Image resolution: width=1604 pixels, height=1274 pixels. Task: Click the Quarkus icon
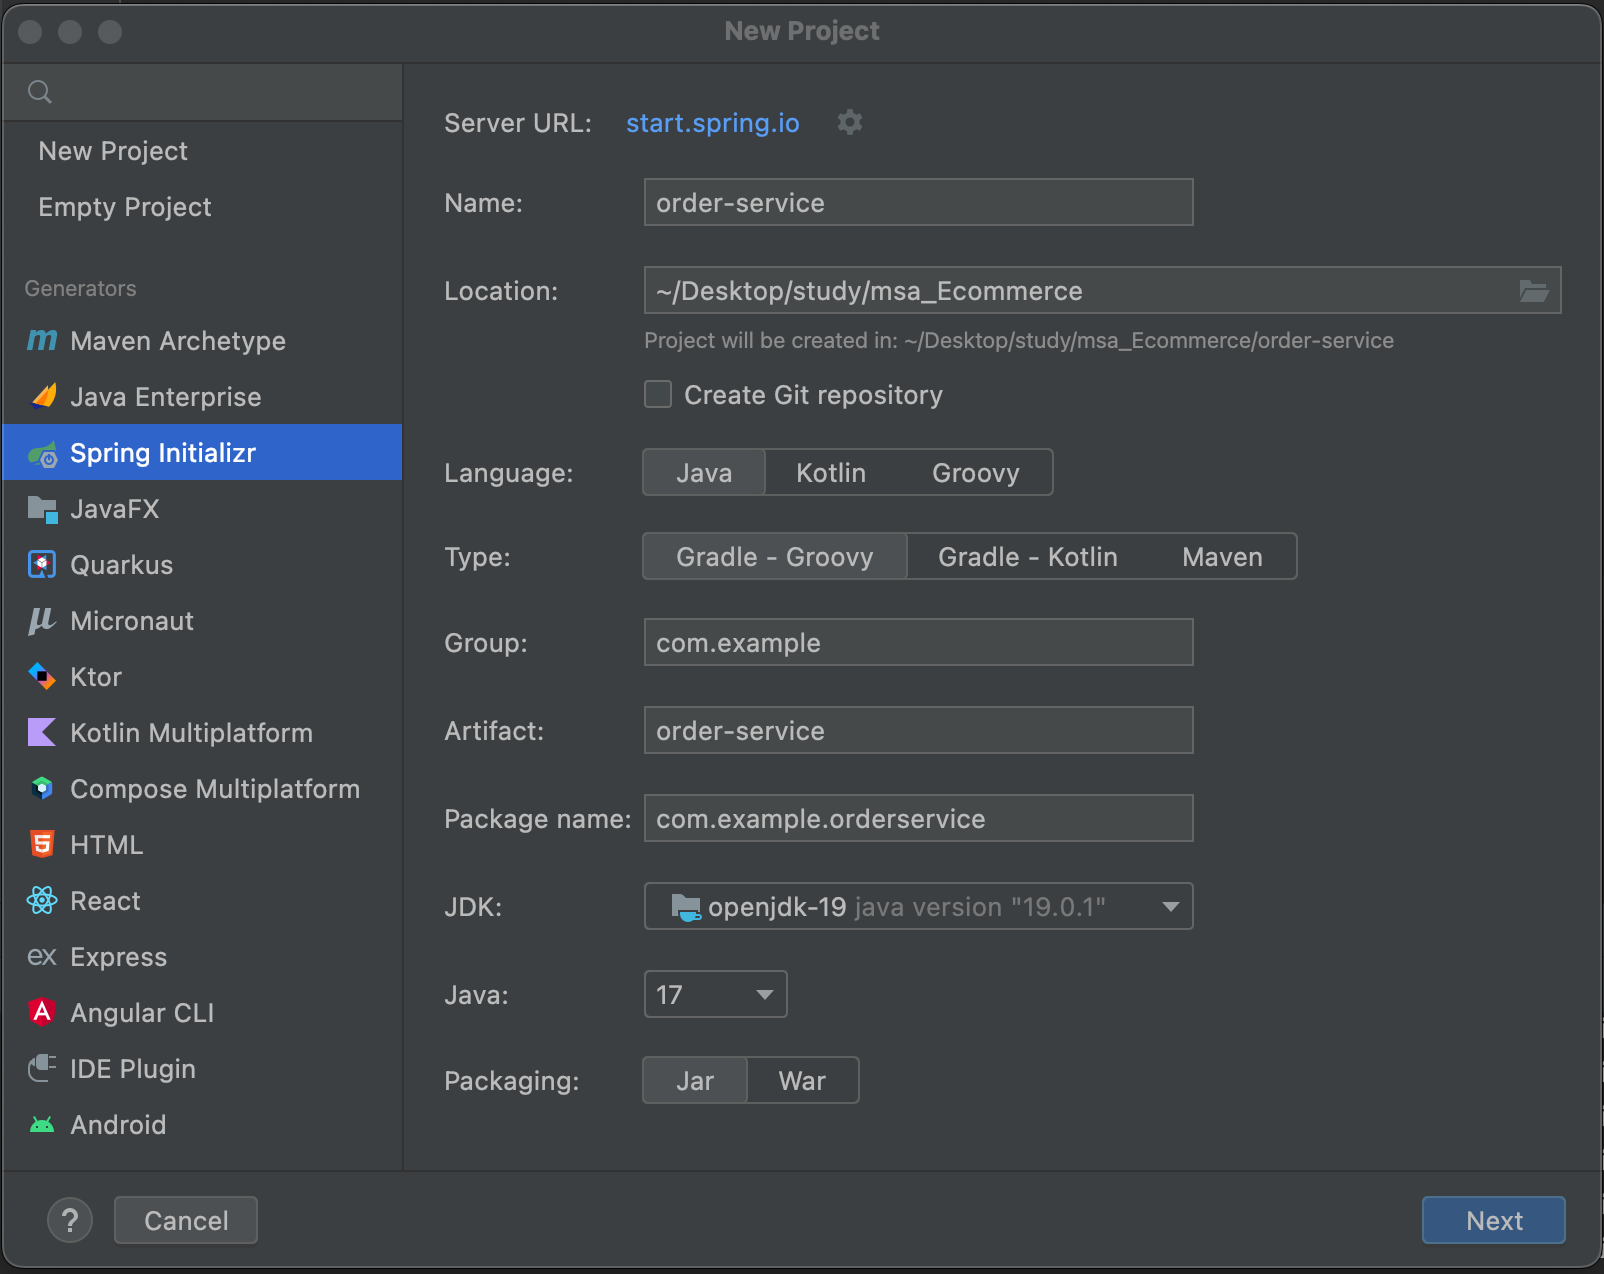[x=42, y=565]
